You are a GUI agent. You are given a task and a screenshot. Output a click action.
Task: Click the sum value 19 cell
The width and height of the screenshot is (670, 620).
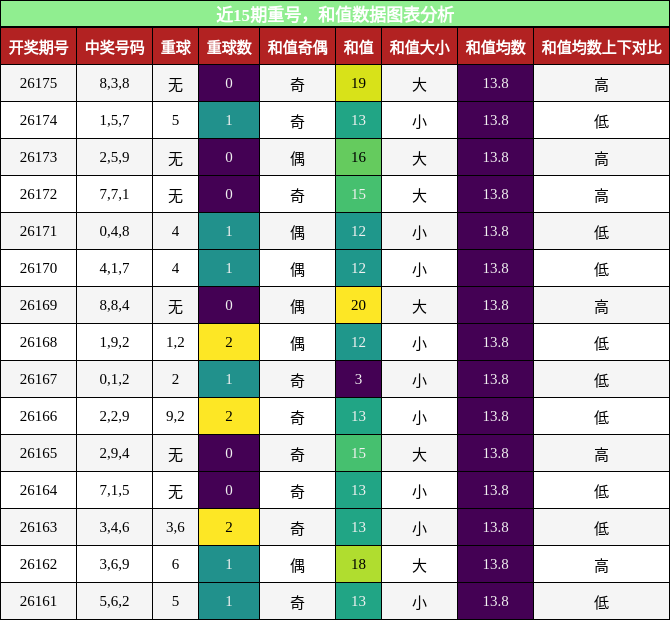[359, 83]
